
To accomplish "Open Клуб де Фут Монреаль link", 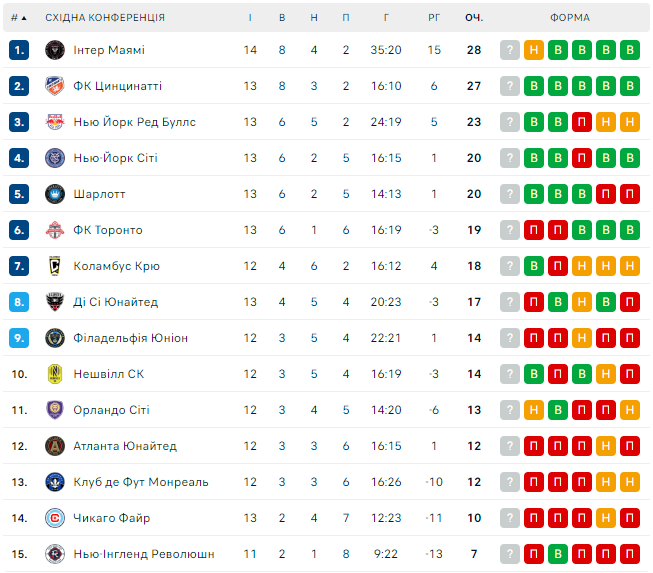I will click(140, 482).
